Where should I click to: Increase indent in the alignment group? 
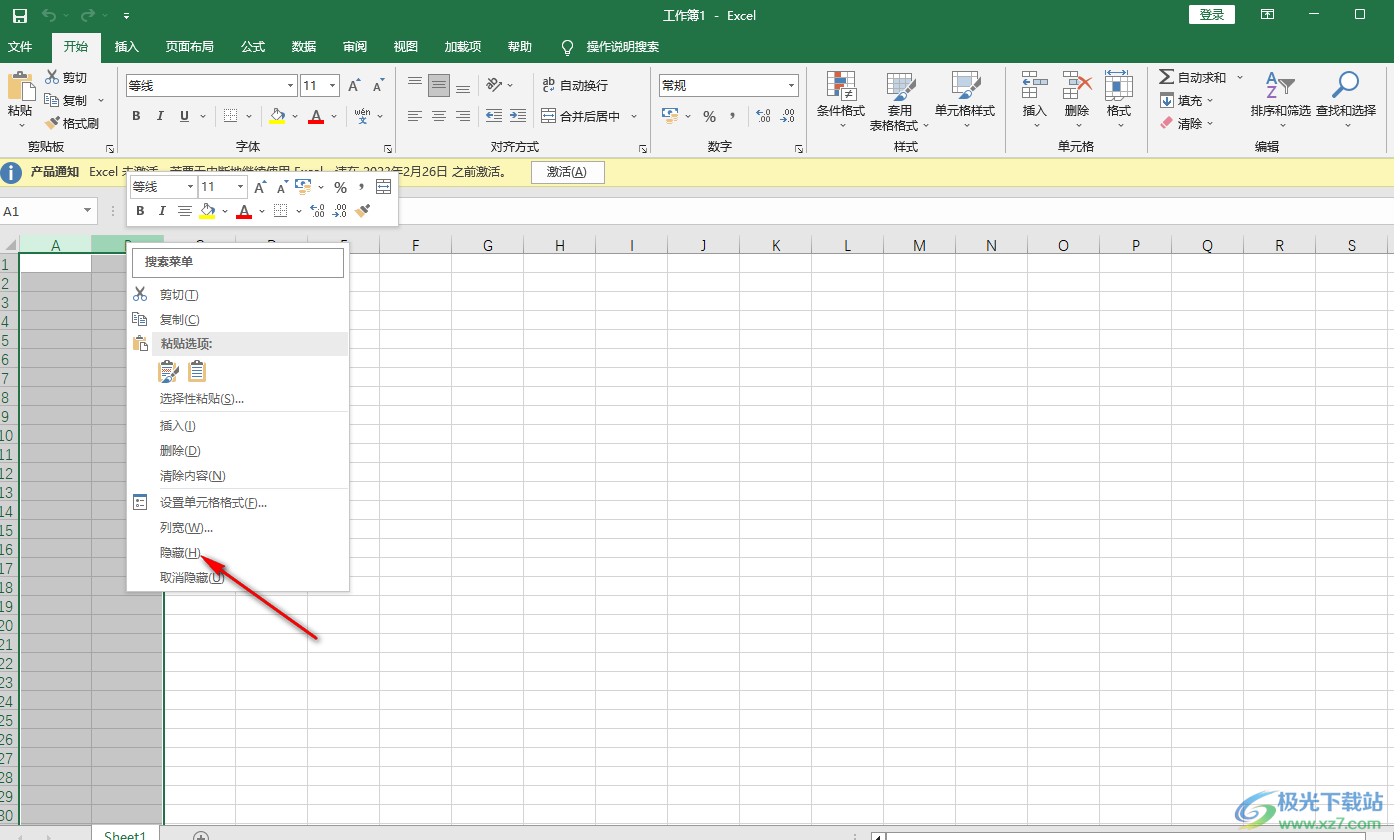click(517, 116)
